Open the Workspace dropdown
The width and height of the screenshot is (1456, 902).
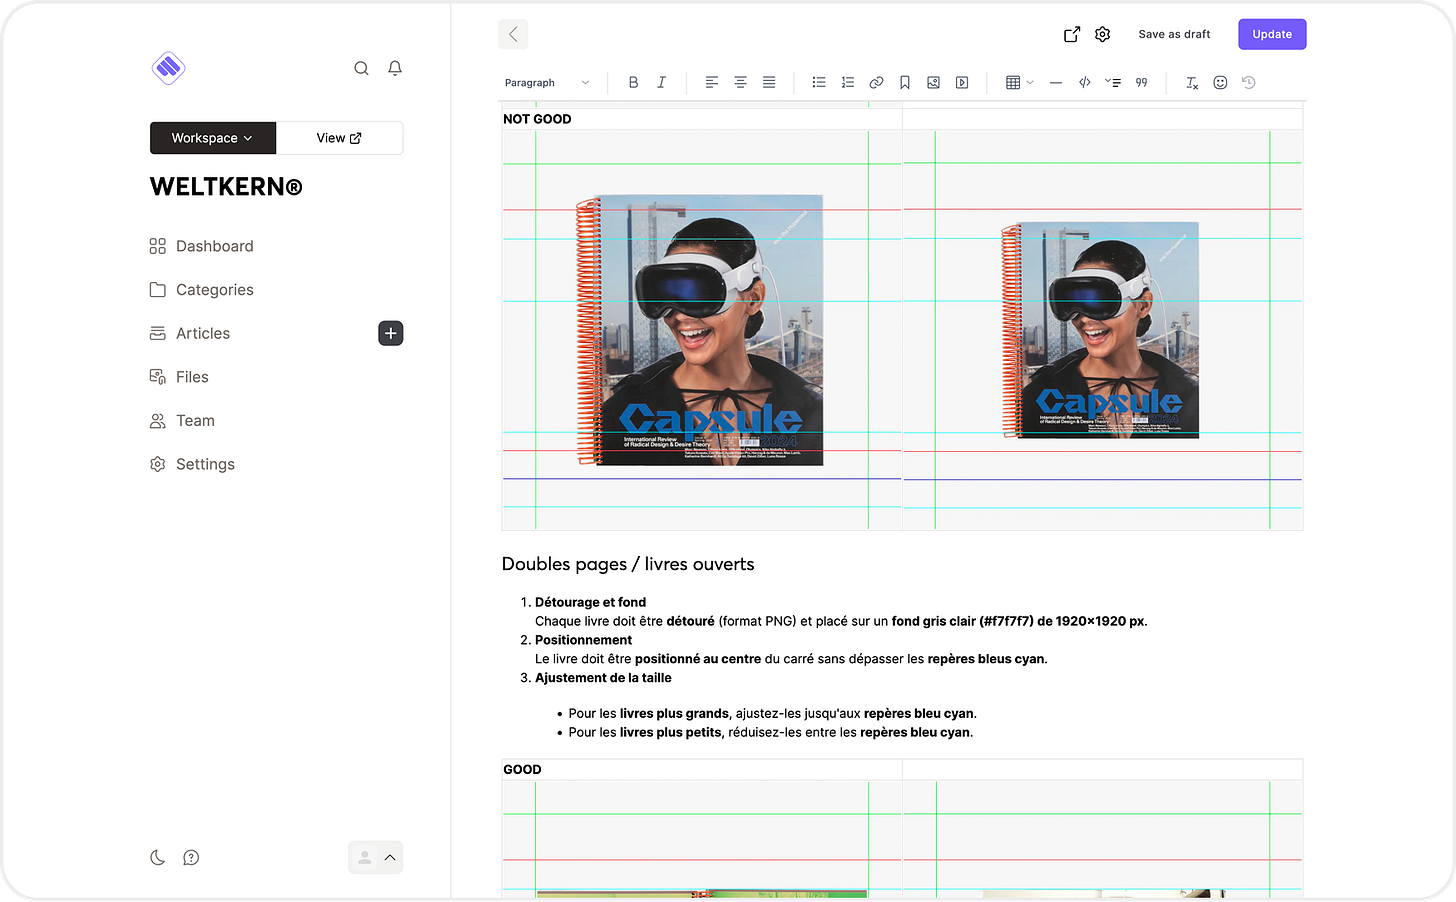[212, 138]
